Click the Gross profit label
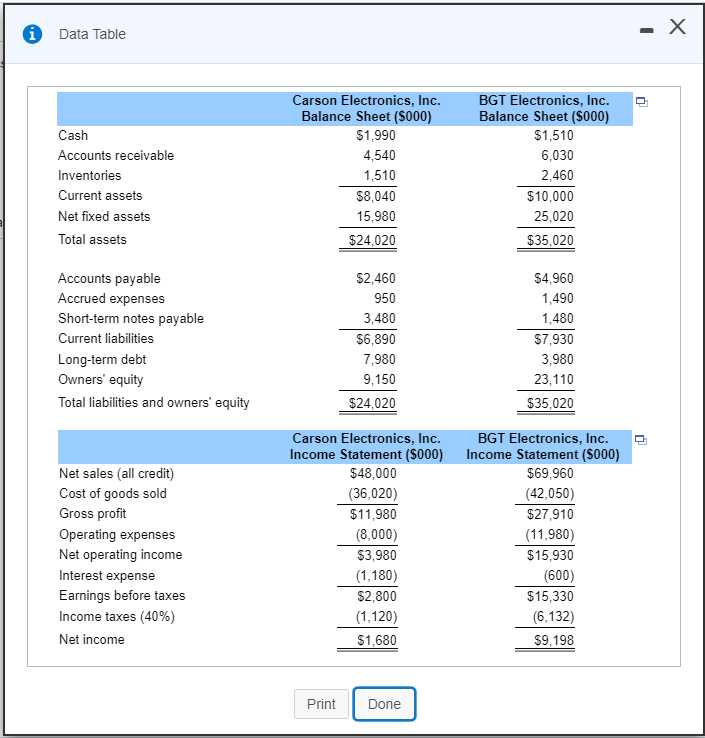 [93, 513]
